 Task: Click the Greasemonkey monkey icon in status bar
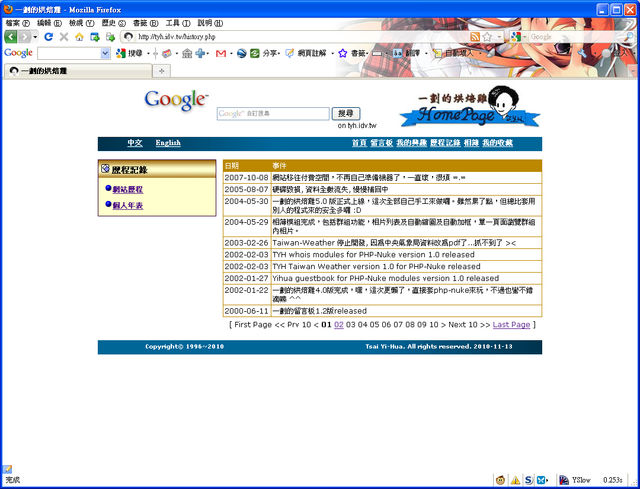(500, 480)
